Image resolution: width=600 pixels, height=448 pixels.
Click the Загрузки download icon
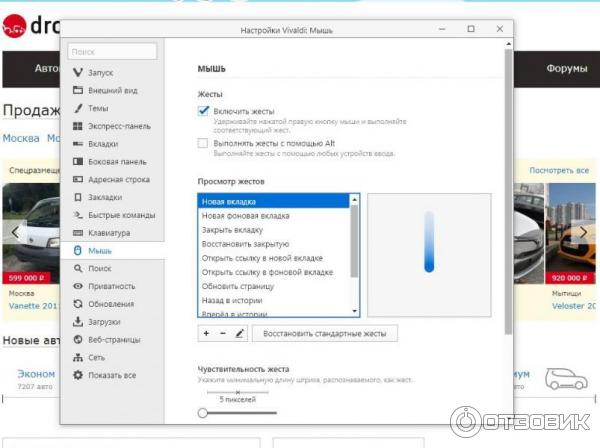pyautogui.click(x=78, y=322)
